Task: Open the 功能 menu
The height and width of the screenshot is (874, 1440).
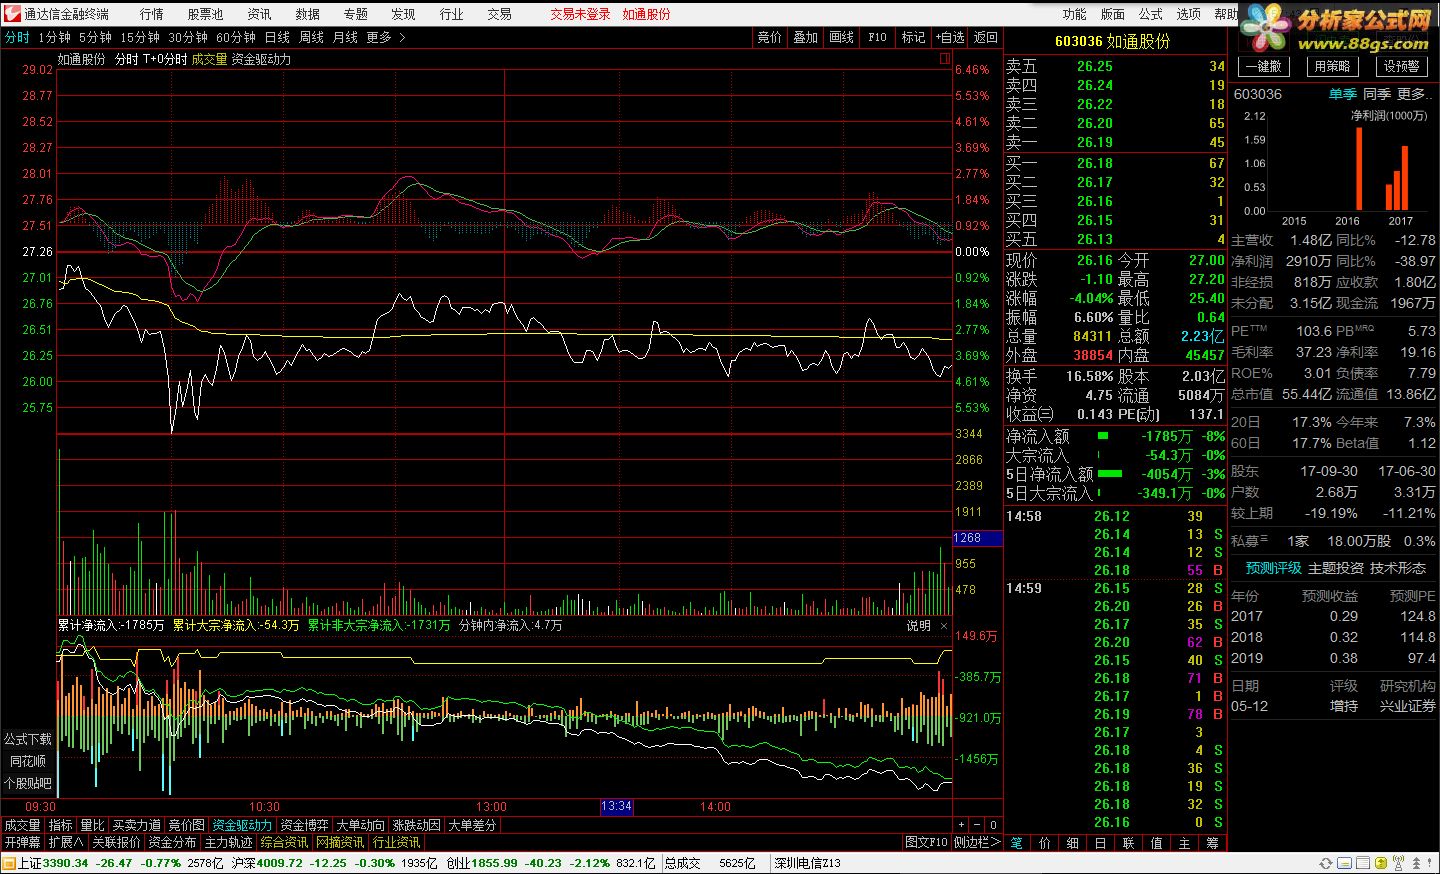Action: click(x=1074, y=14)
